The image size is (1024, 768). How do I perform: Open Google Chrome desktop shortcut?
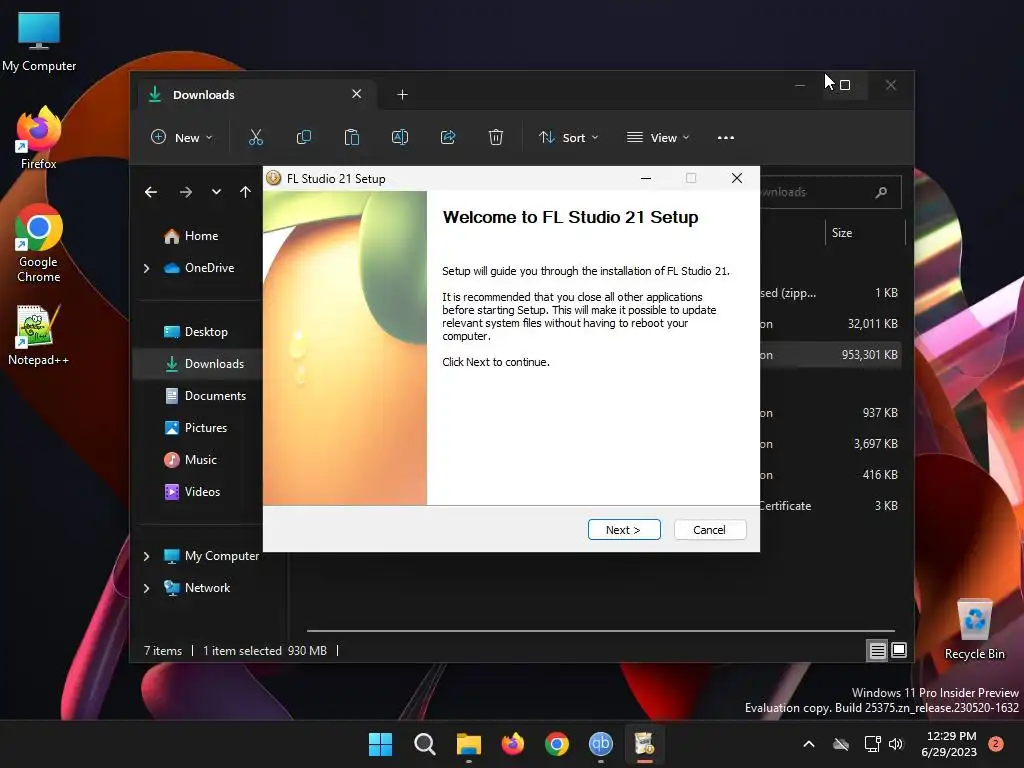pos(39,243)
